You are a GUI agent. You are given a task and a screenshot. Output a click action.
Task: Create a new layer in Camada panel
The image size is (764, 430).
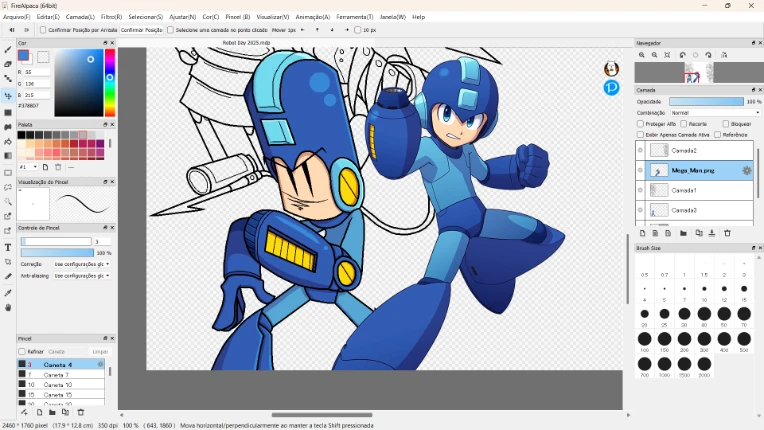coord(643,233)
